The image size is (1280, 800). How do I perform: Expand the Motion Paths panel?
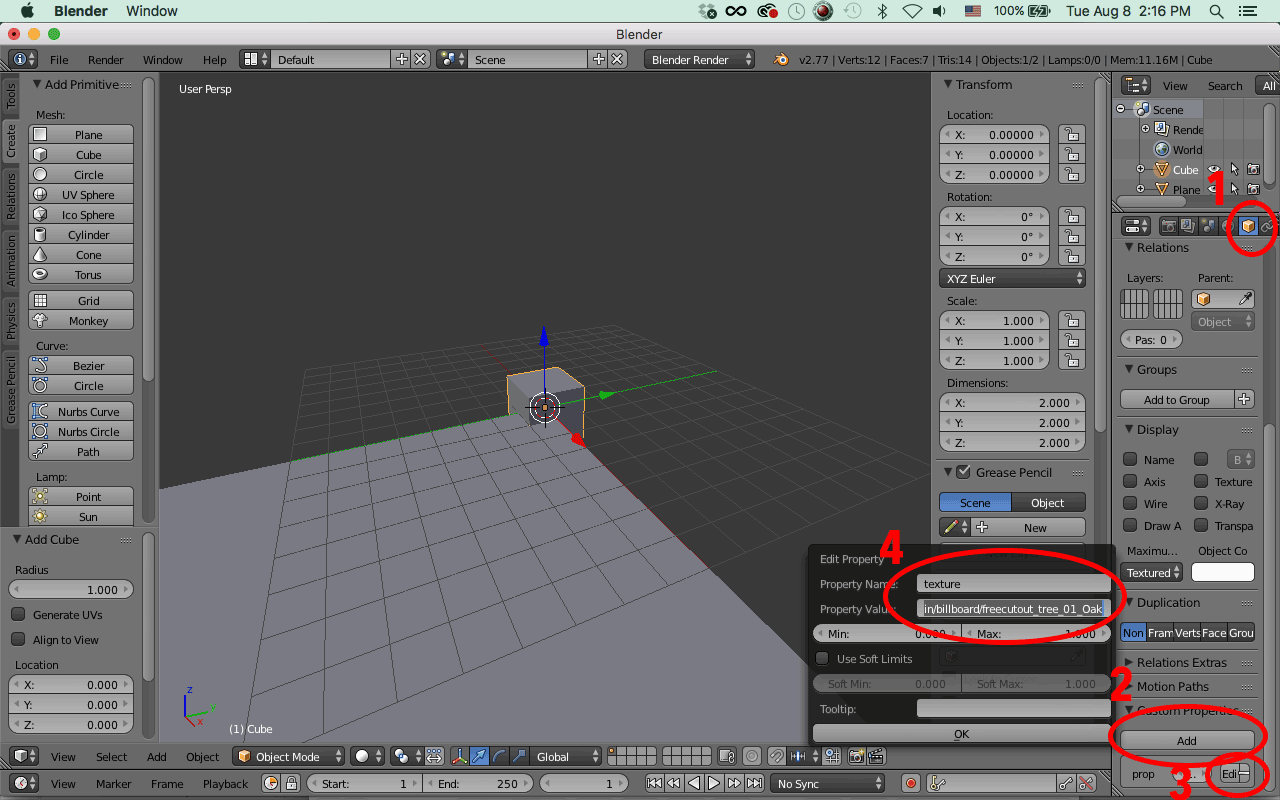click(x=1129, y=686)
